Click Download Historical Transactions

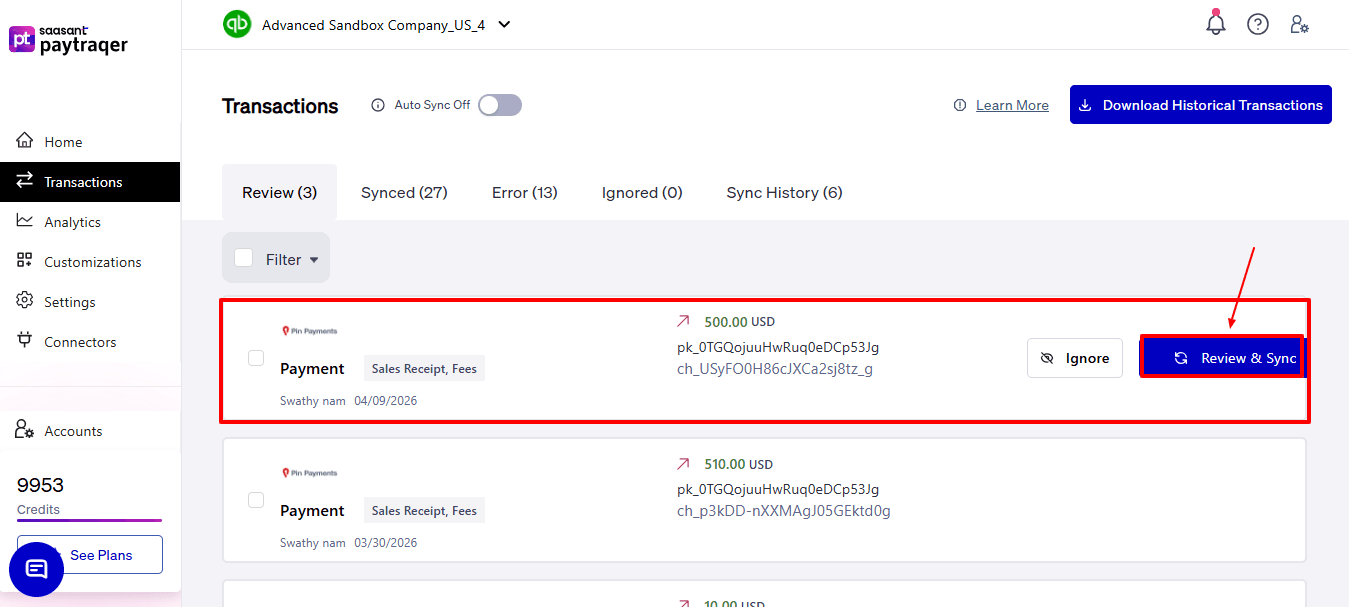[x=1200, y=104]
